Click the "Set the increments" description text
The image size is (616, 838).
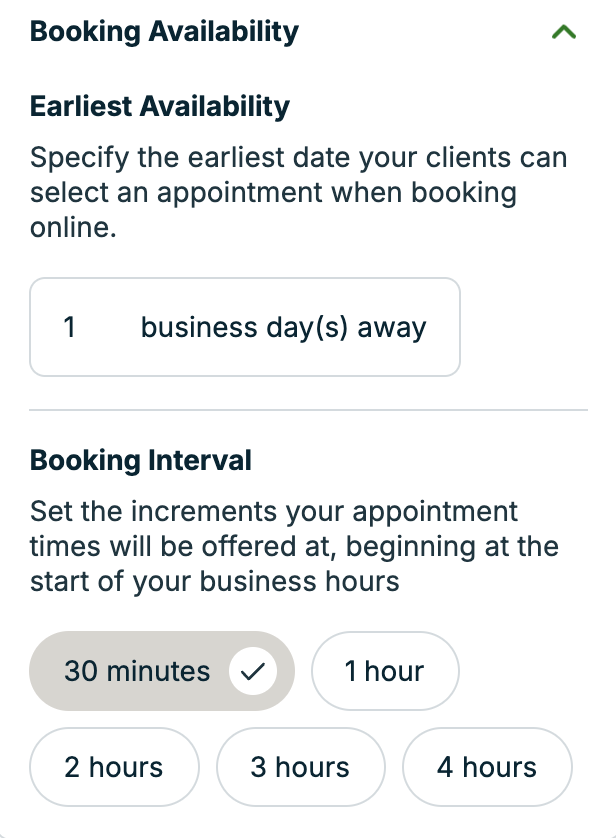[274, 513]
